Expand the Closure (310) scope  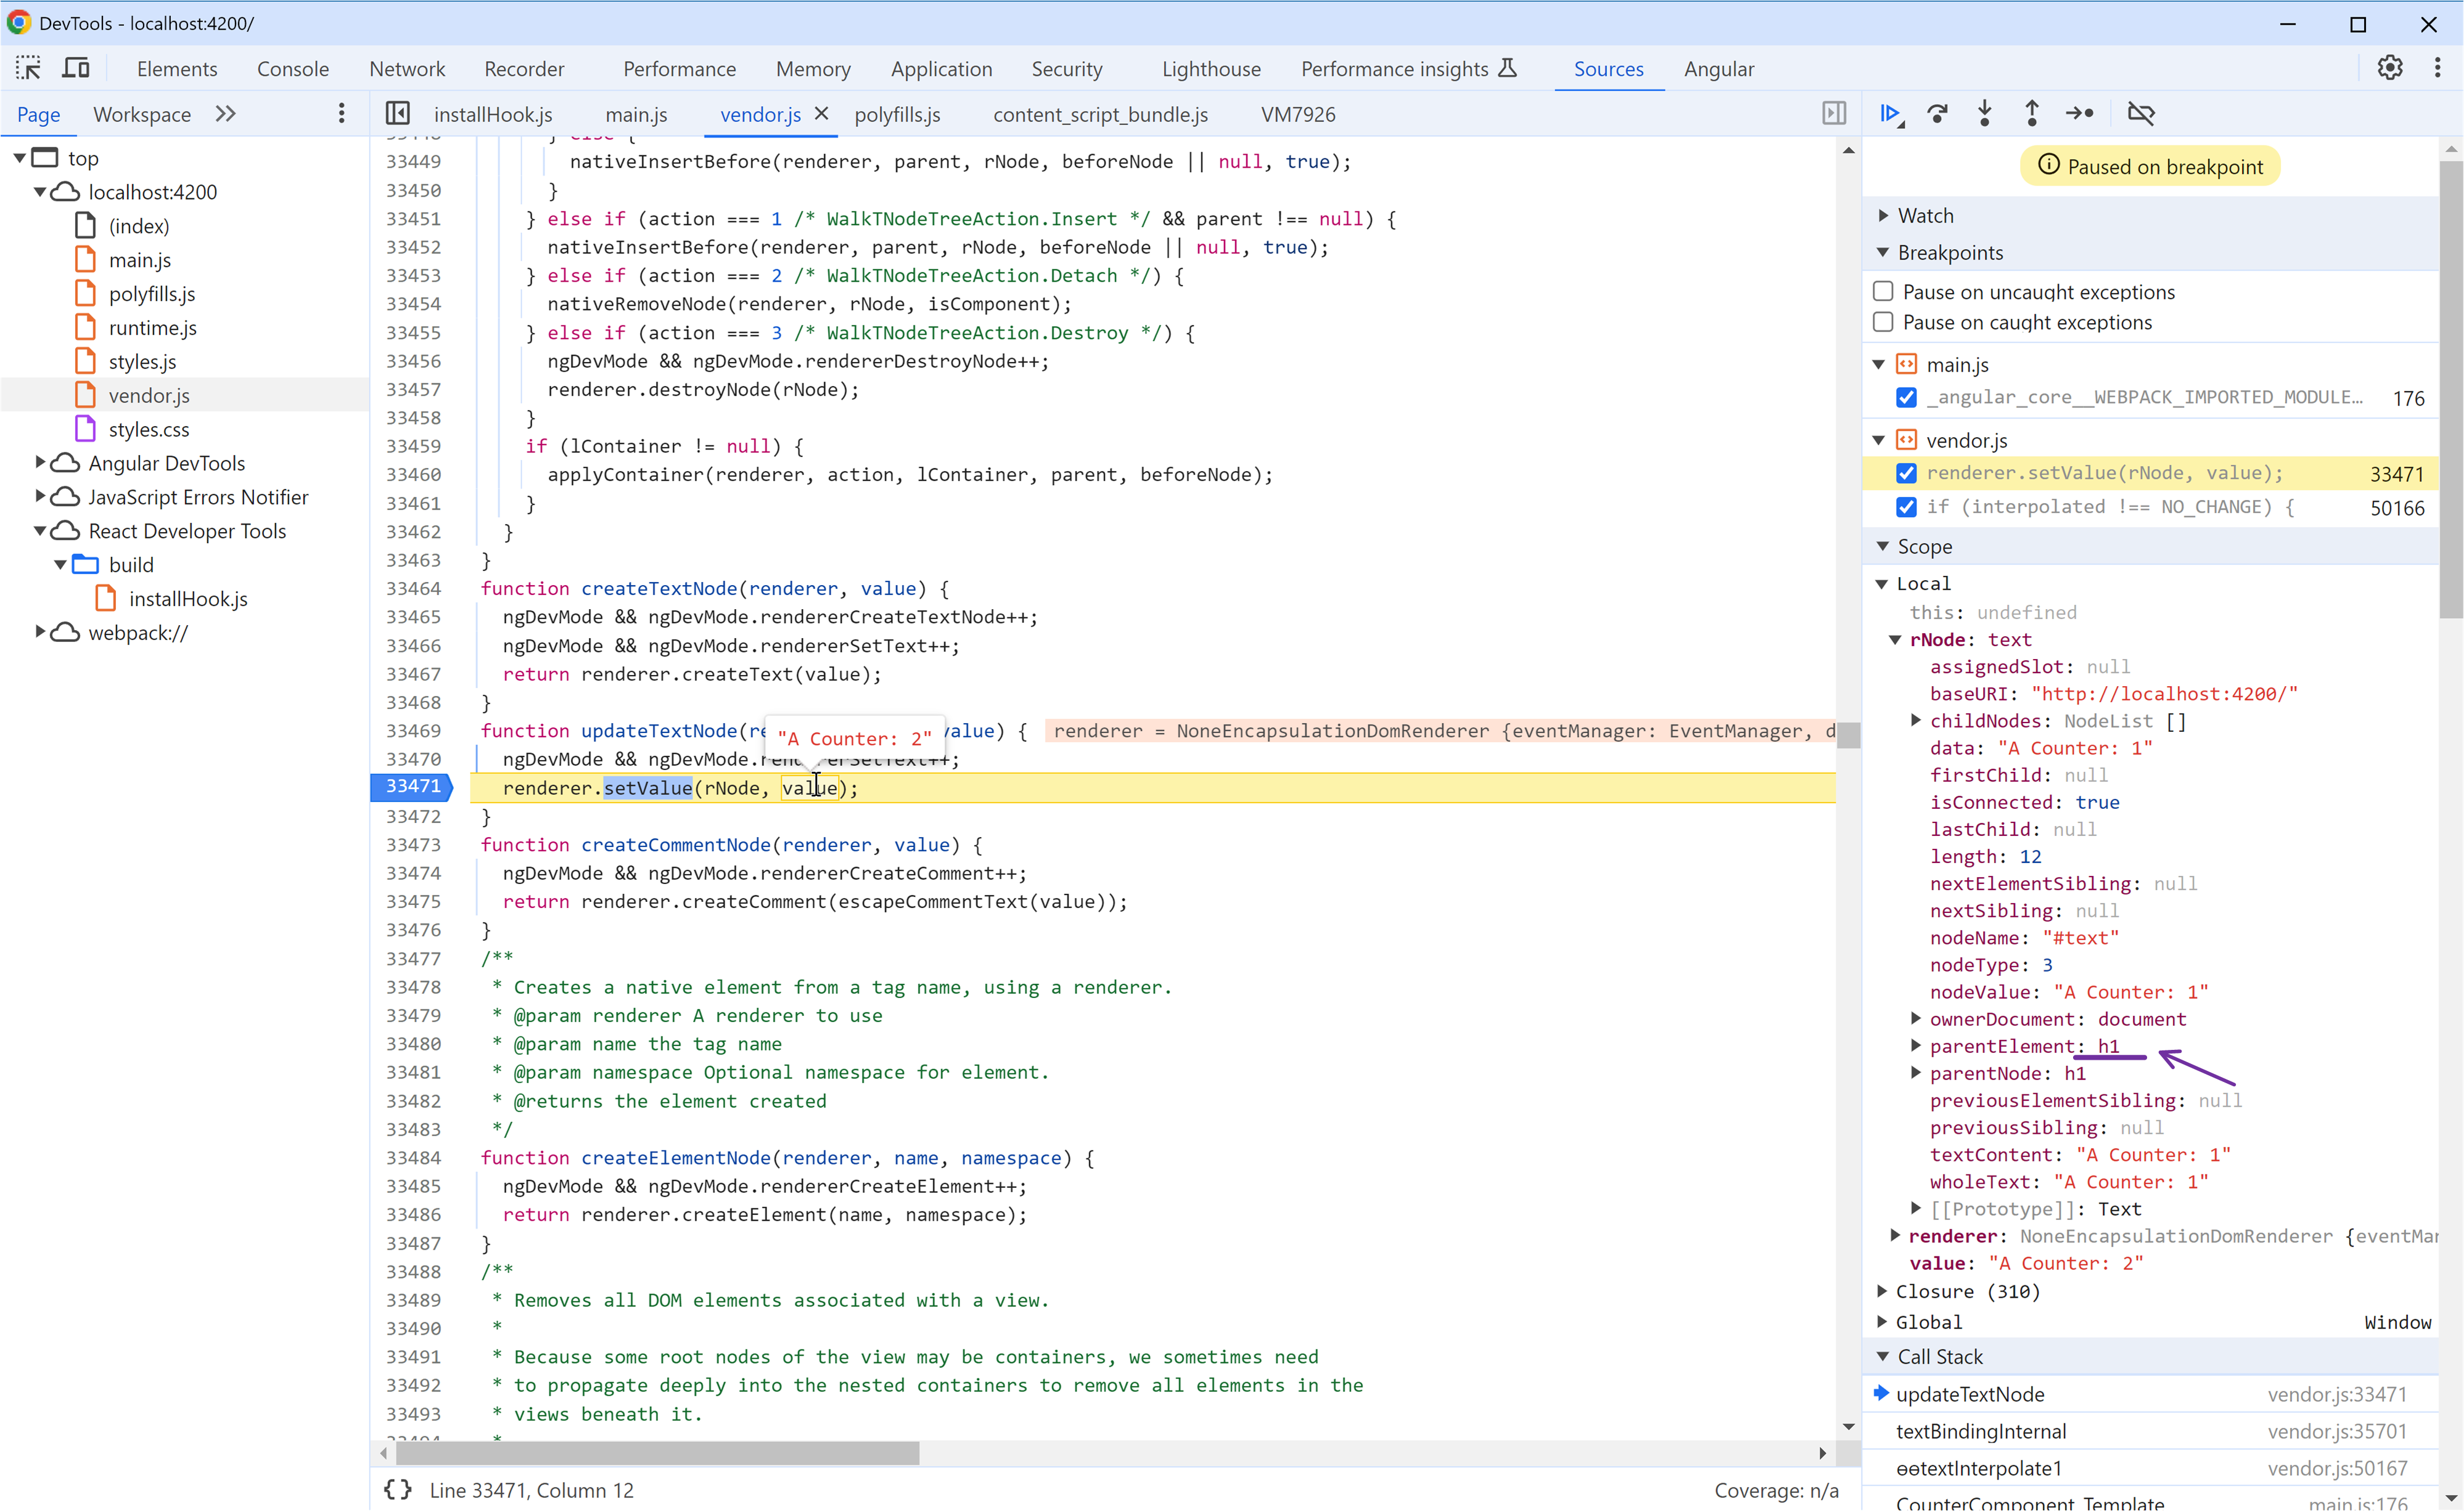[1883, 1291]
